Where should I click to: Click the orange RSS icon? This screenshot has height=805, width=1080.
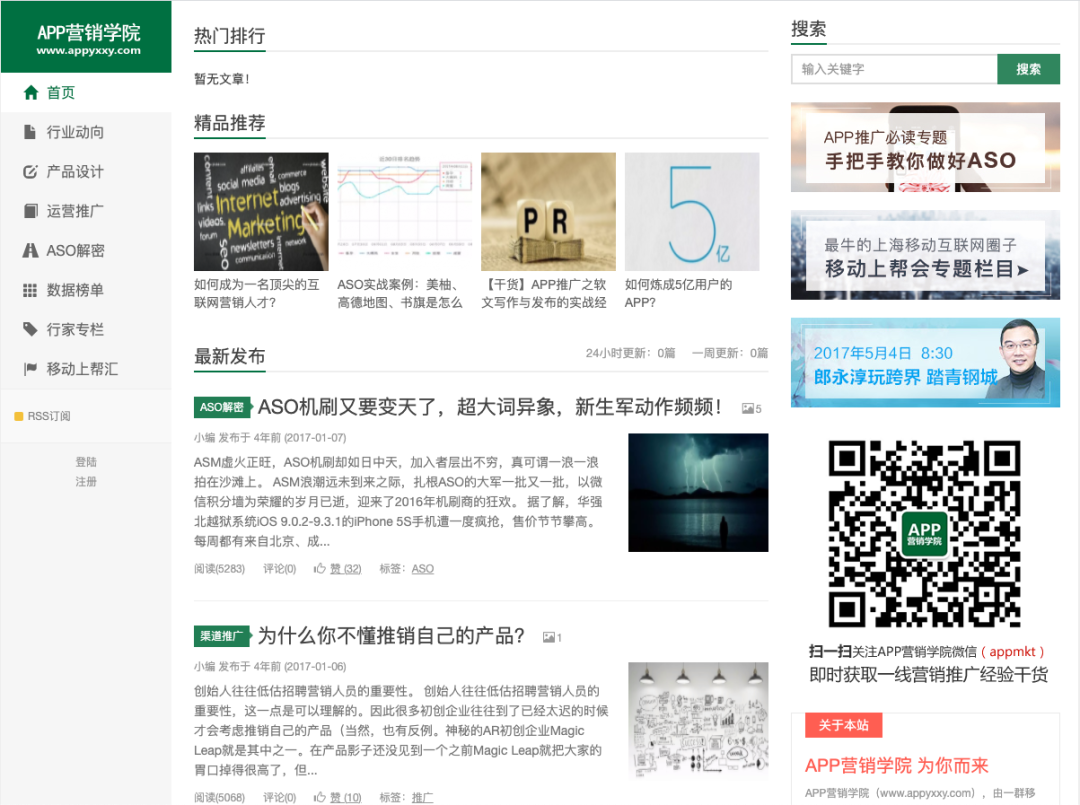[19, 416]
